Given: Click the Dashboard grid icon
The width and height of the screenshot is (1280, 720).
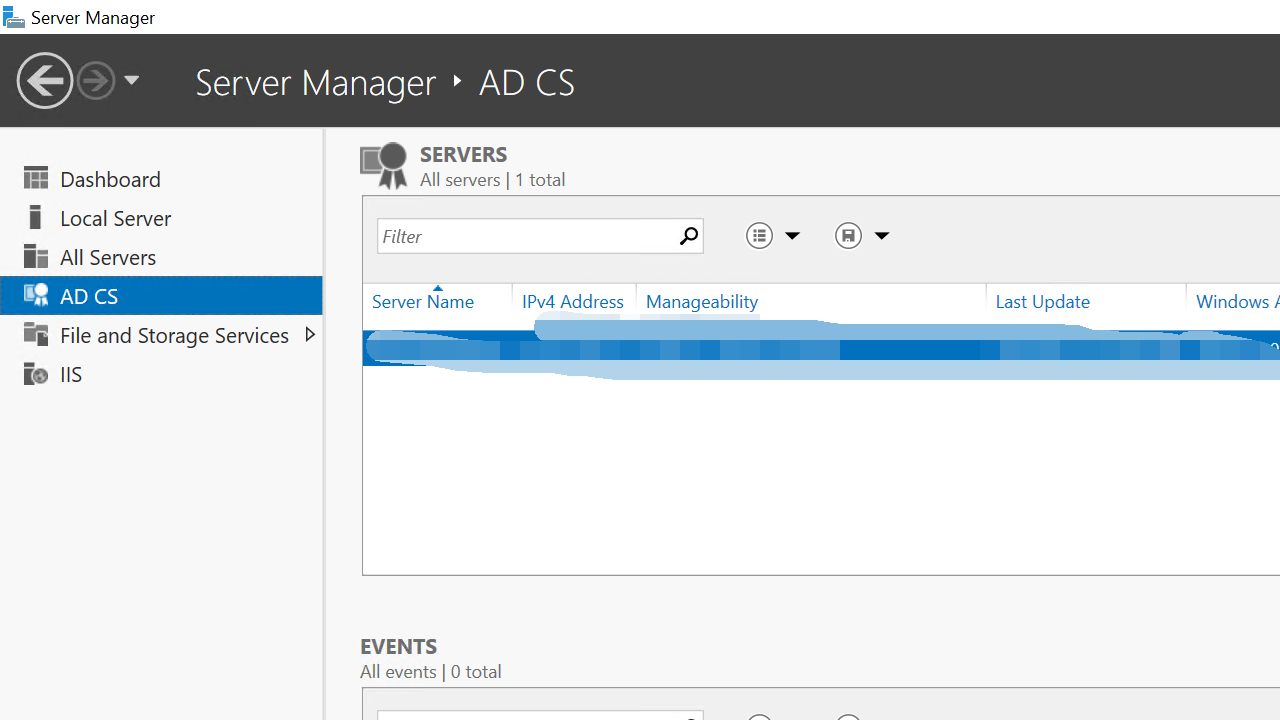Looking at the screenshot, I should point(36,178).
